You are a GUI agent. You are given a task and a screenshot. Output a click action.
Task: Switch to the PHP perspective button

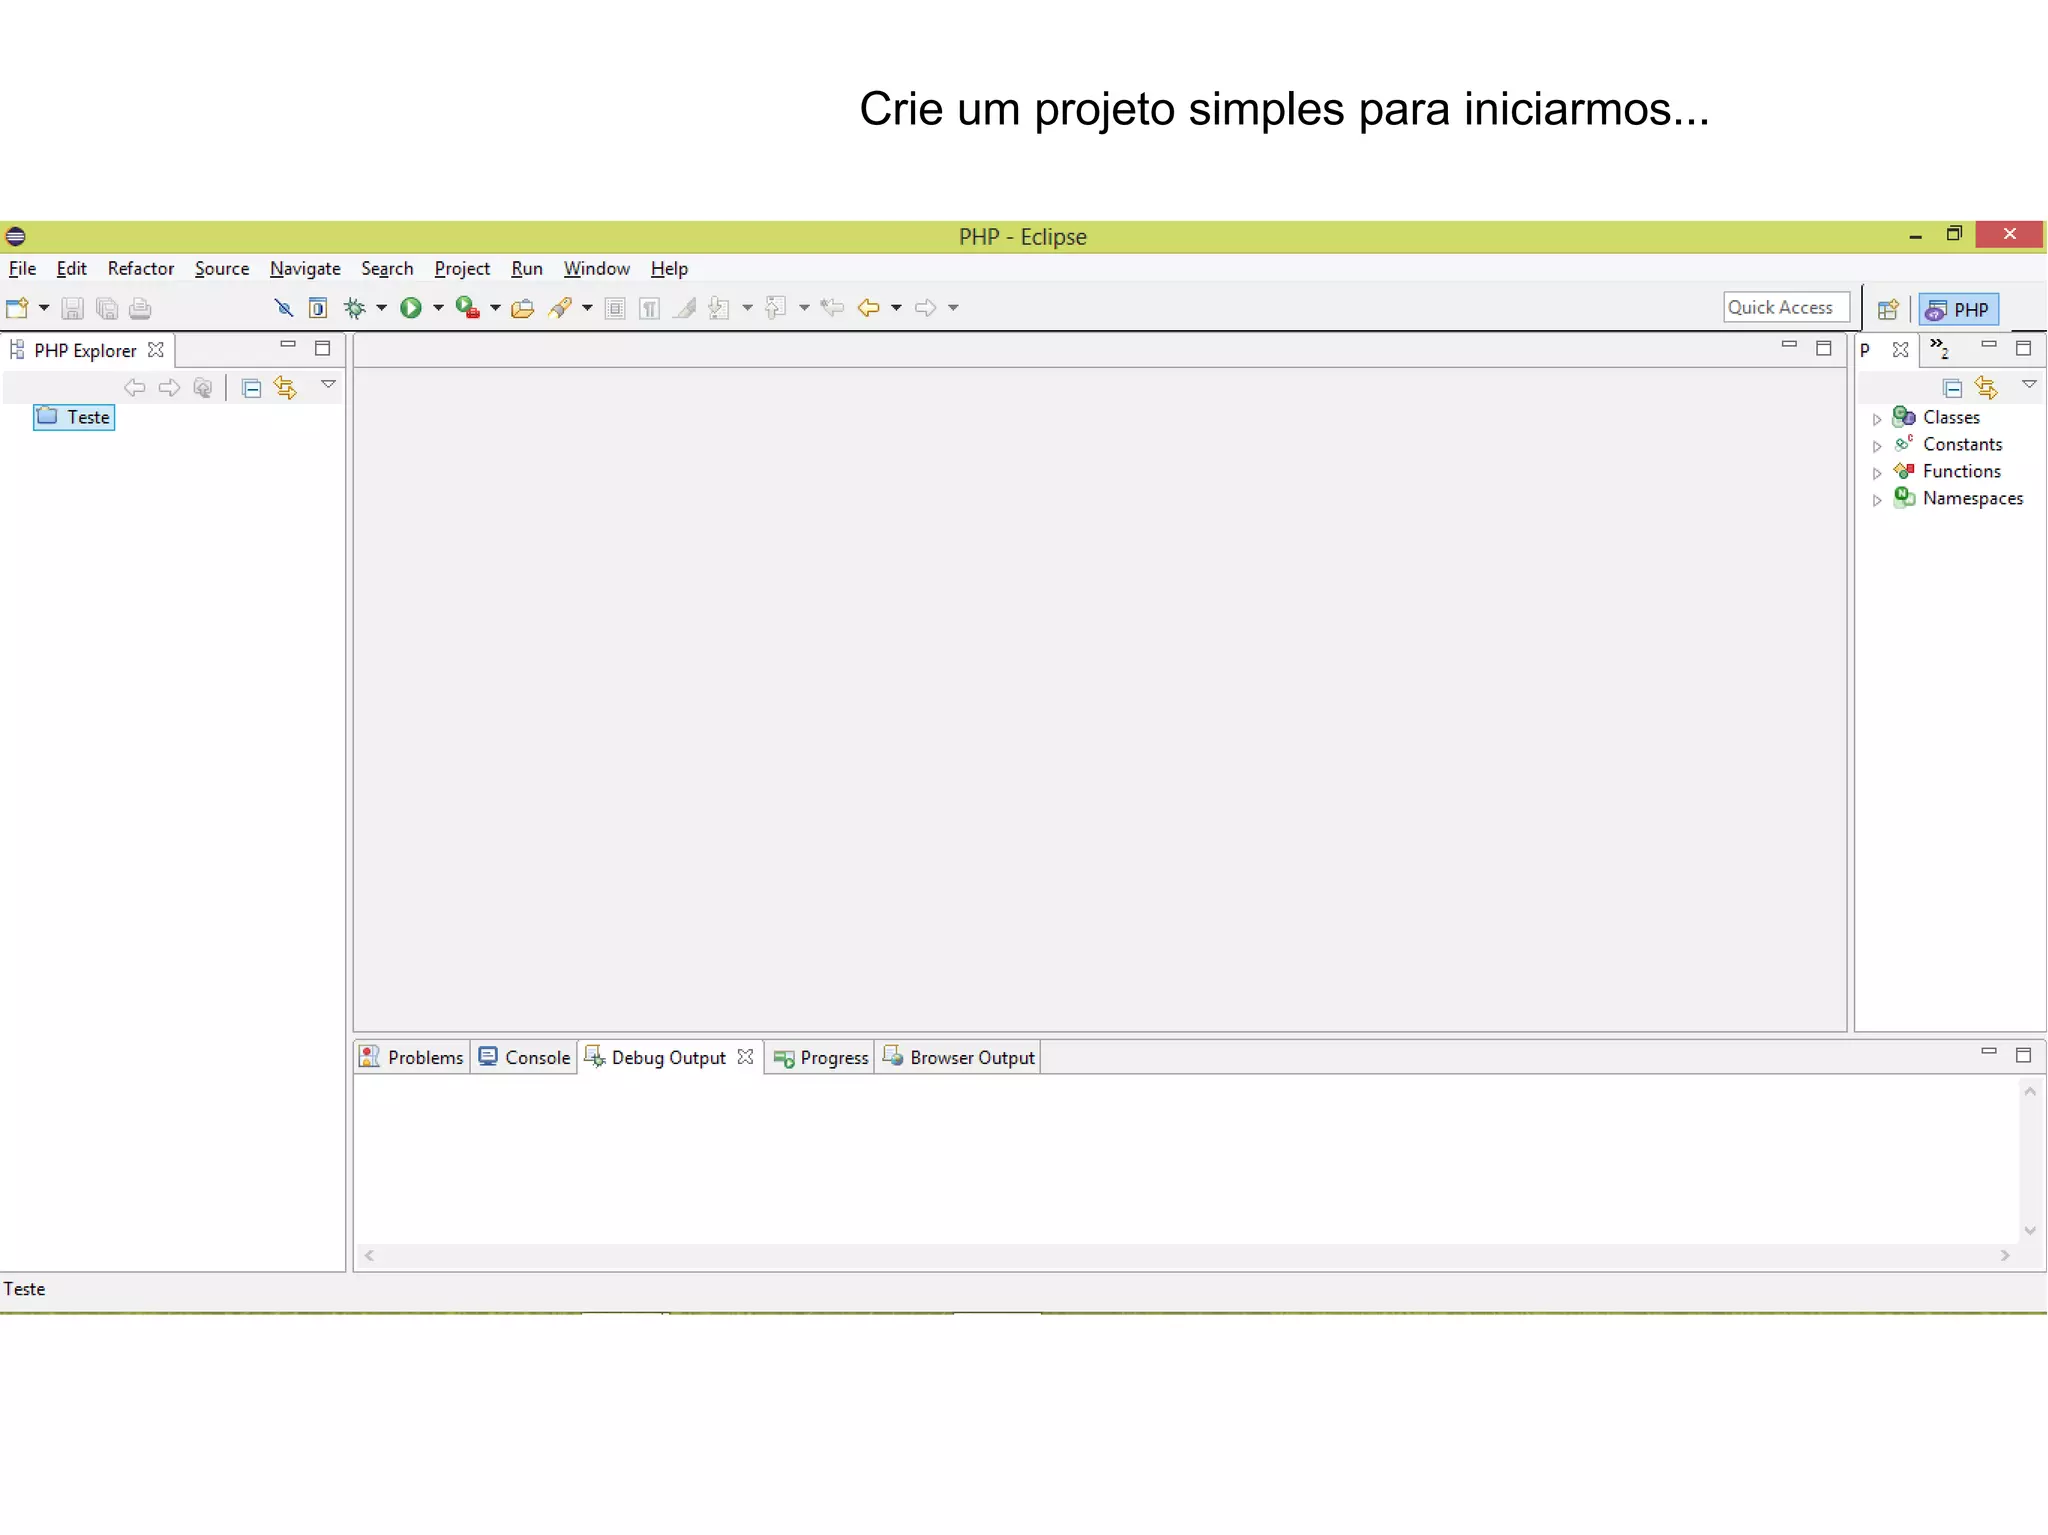tap(1959, 309)
